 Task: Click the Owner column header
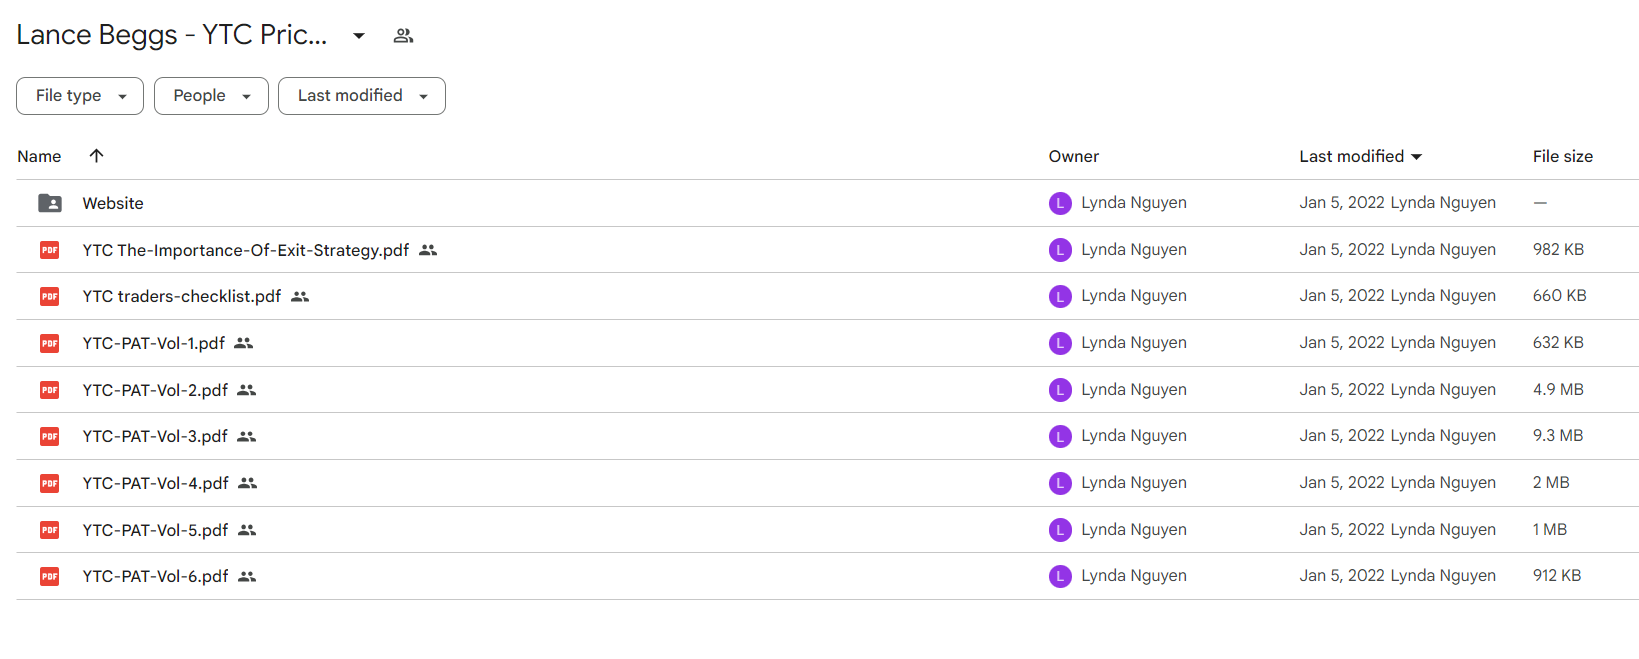pyautogui.click(x=1073, y=156)
